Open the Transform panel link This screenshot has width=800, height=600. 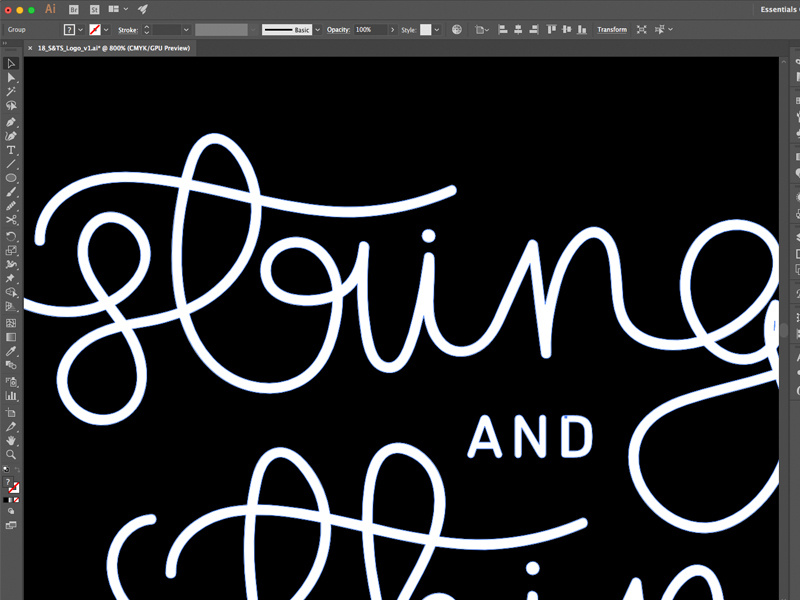click(x=612, y=30)
